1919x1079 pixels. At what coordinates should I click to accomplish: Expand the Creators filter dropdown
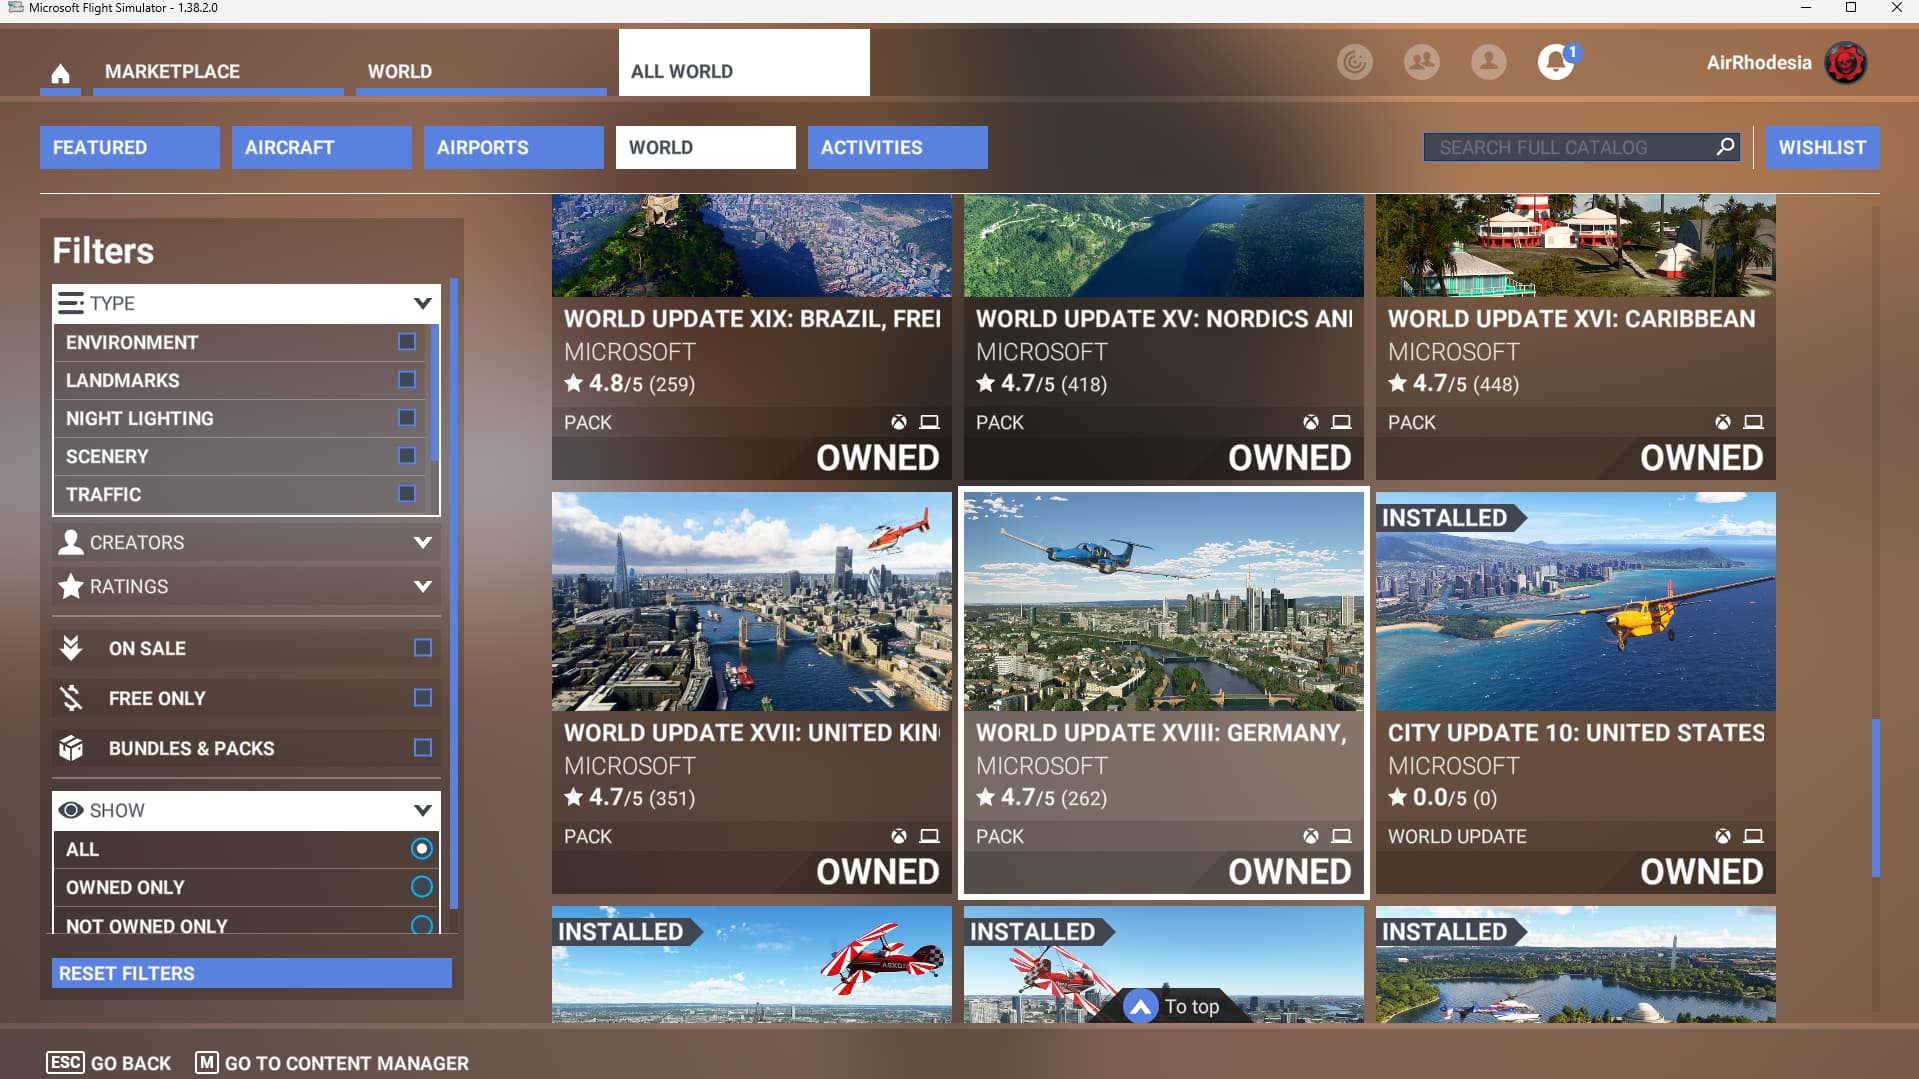(422, 542)
